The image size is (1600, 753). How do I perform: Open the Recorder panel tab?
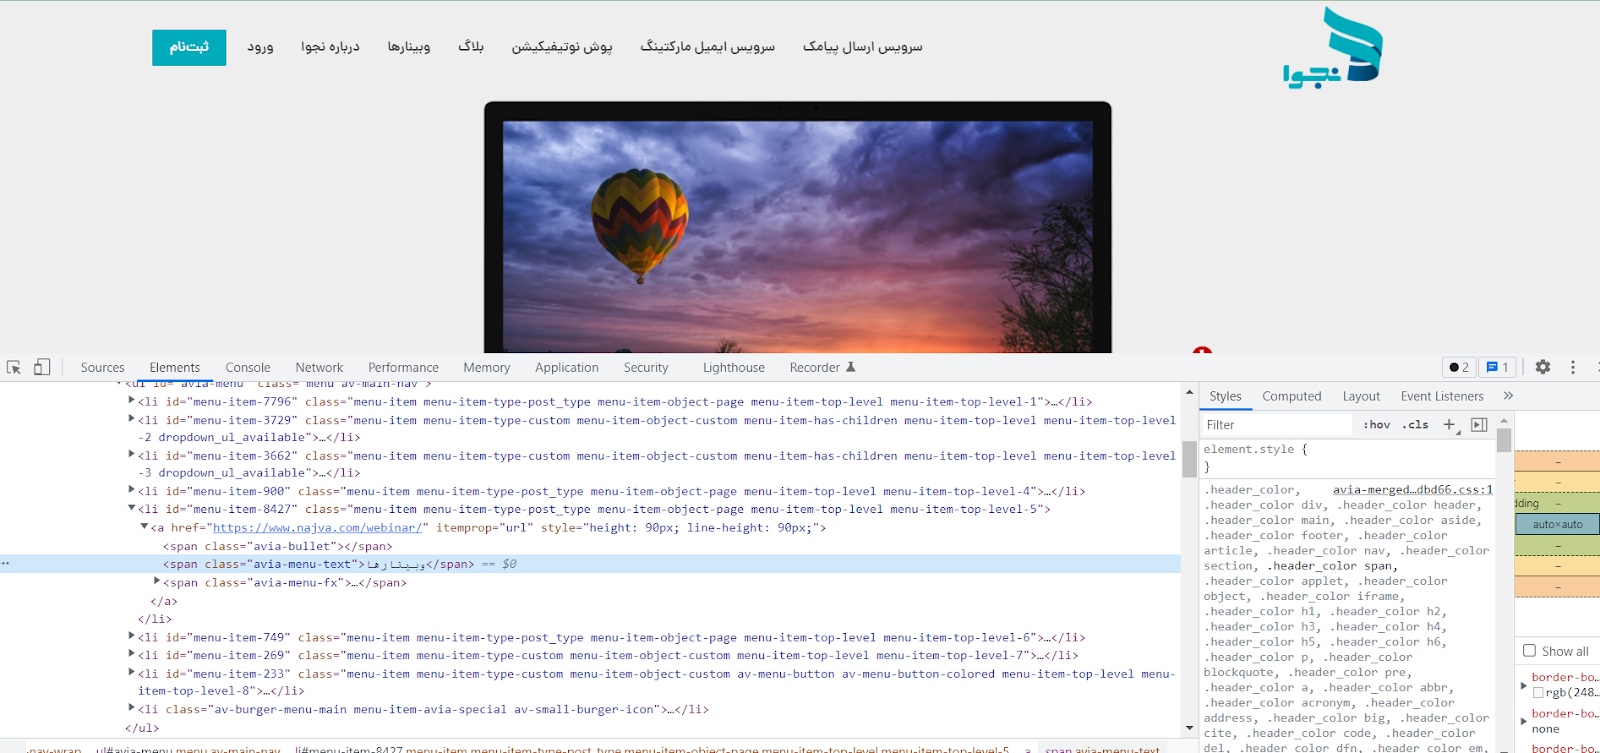click(822, 367)
